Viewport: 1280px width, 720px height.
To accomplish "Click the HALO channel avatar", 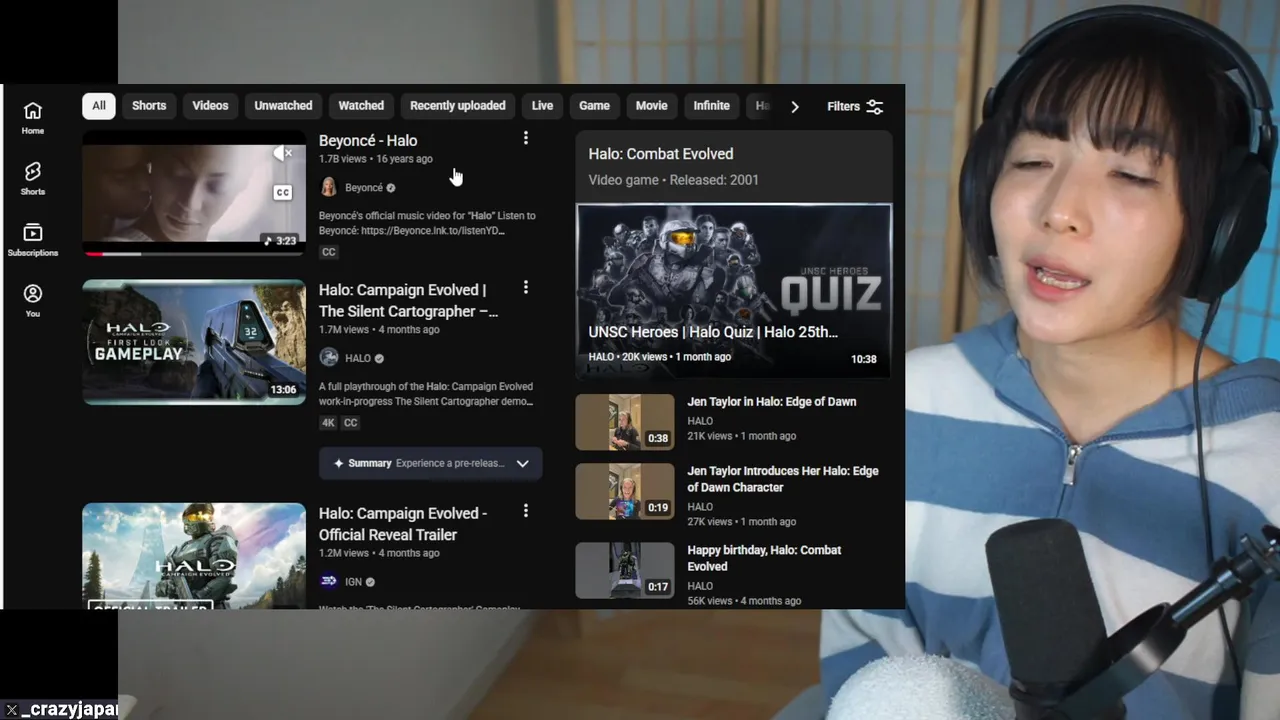I will click(328, 357).
